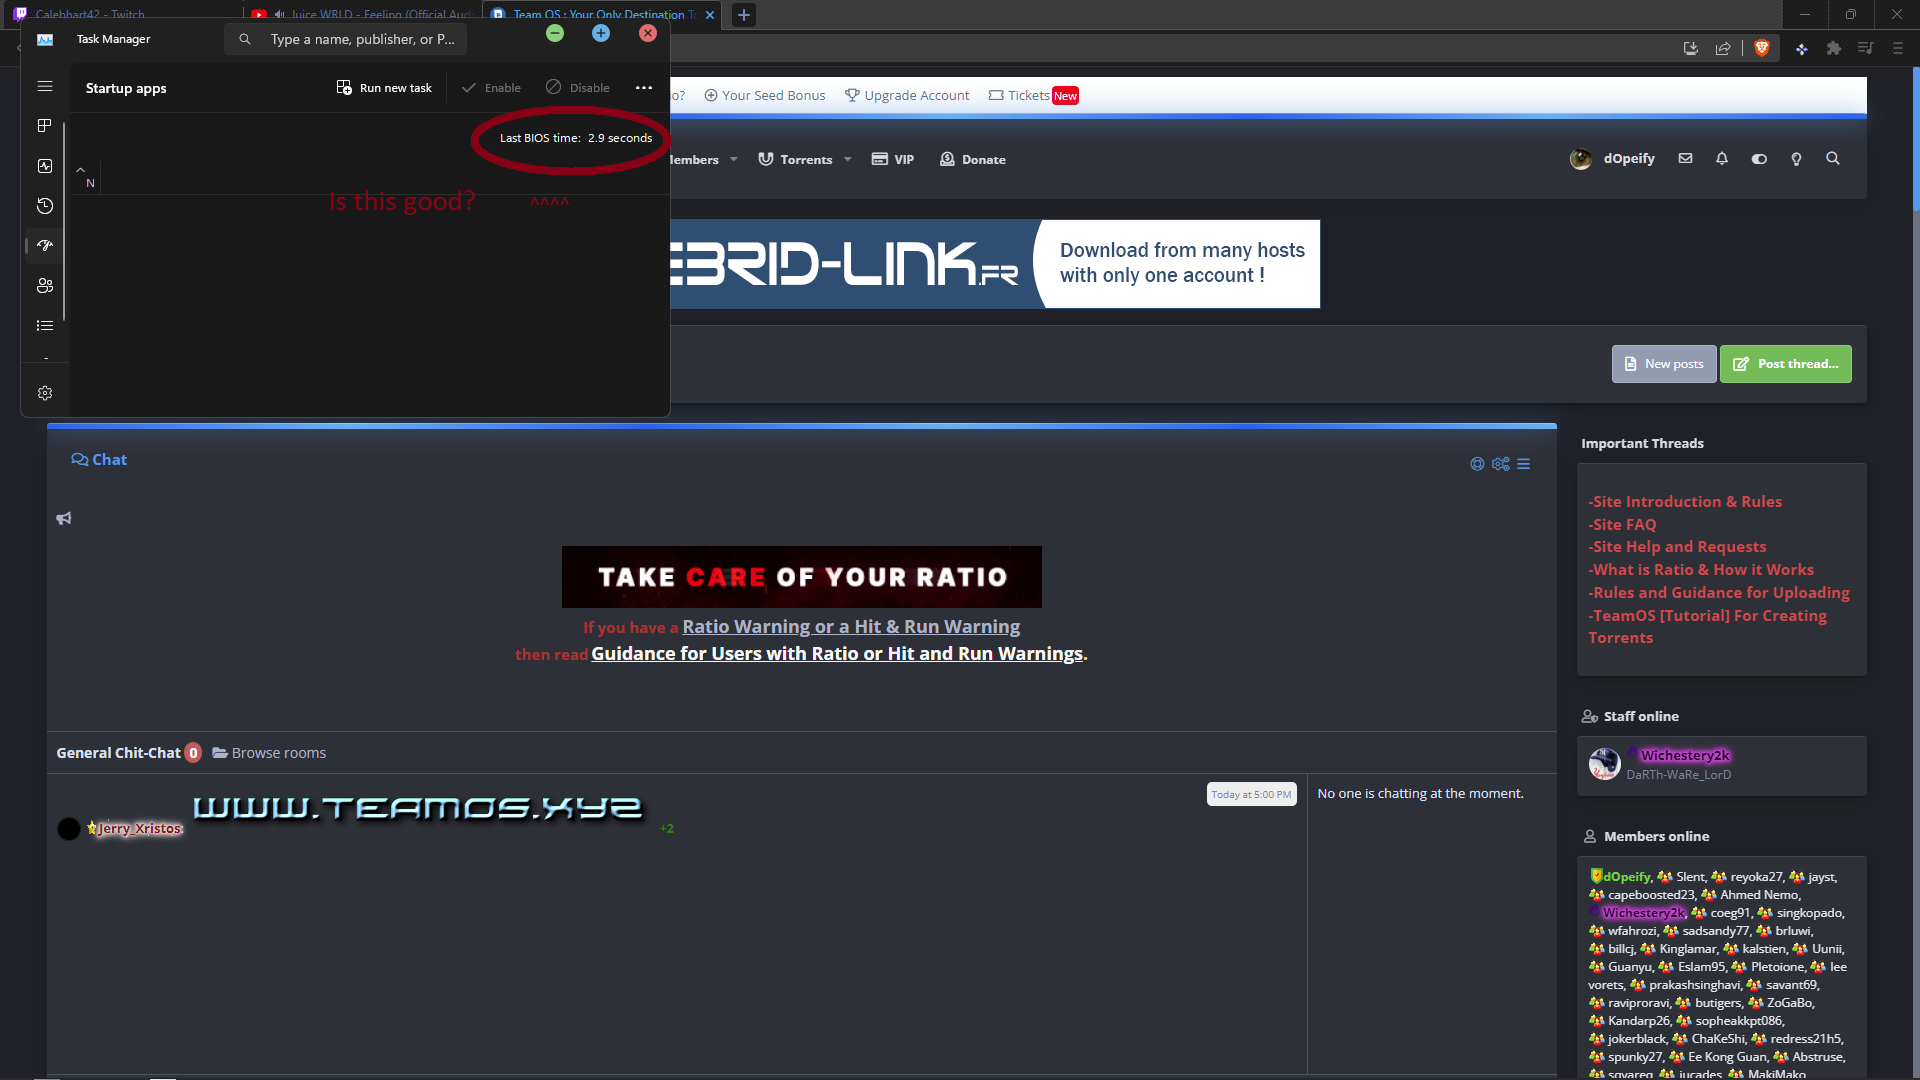Collapse column header chevron in Startup apps
1920x1080 pixels.
81,170
